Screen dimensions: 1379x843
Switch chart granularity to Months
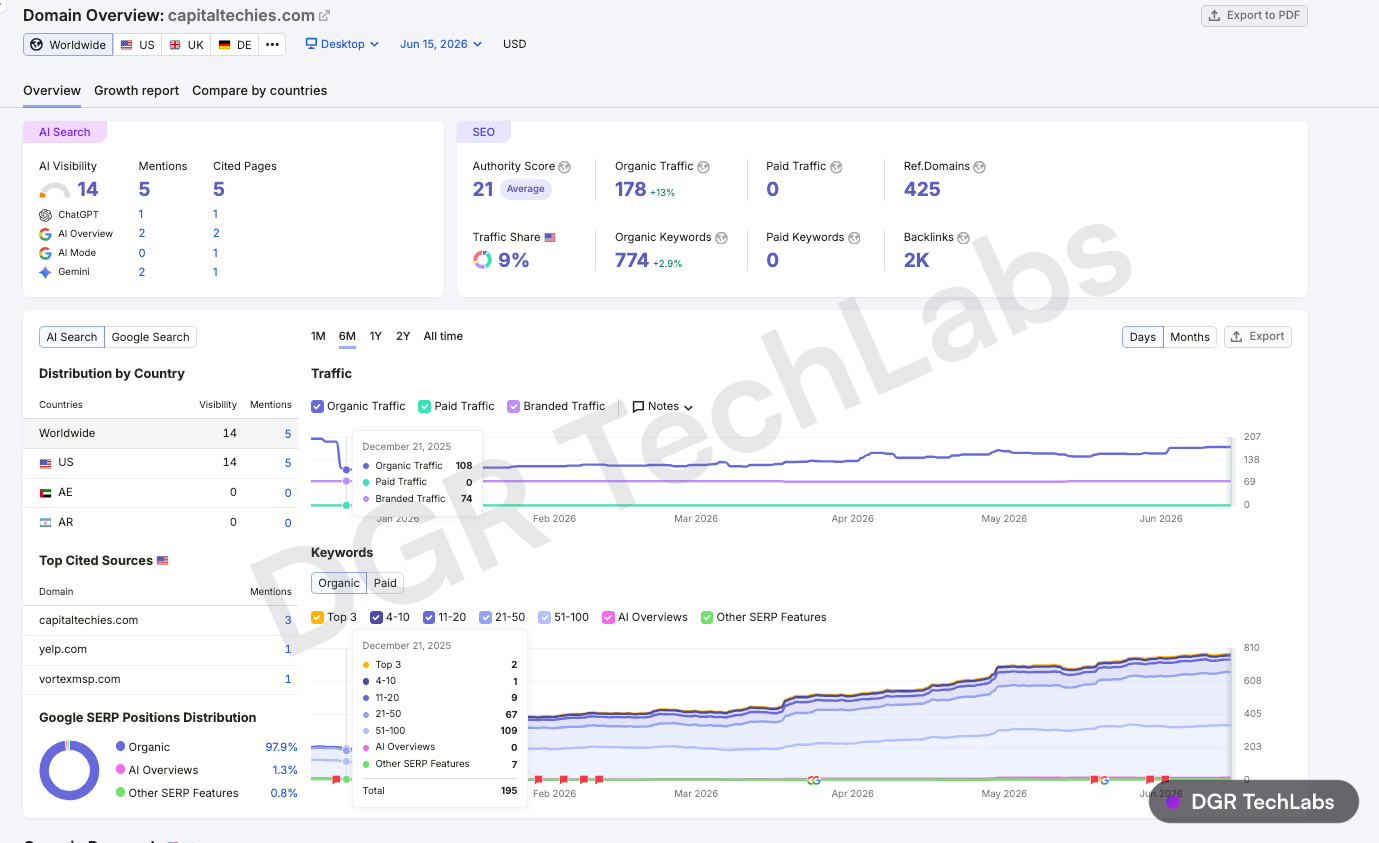click(1190, 337)
